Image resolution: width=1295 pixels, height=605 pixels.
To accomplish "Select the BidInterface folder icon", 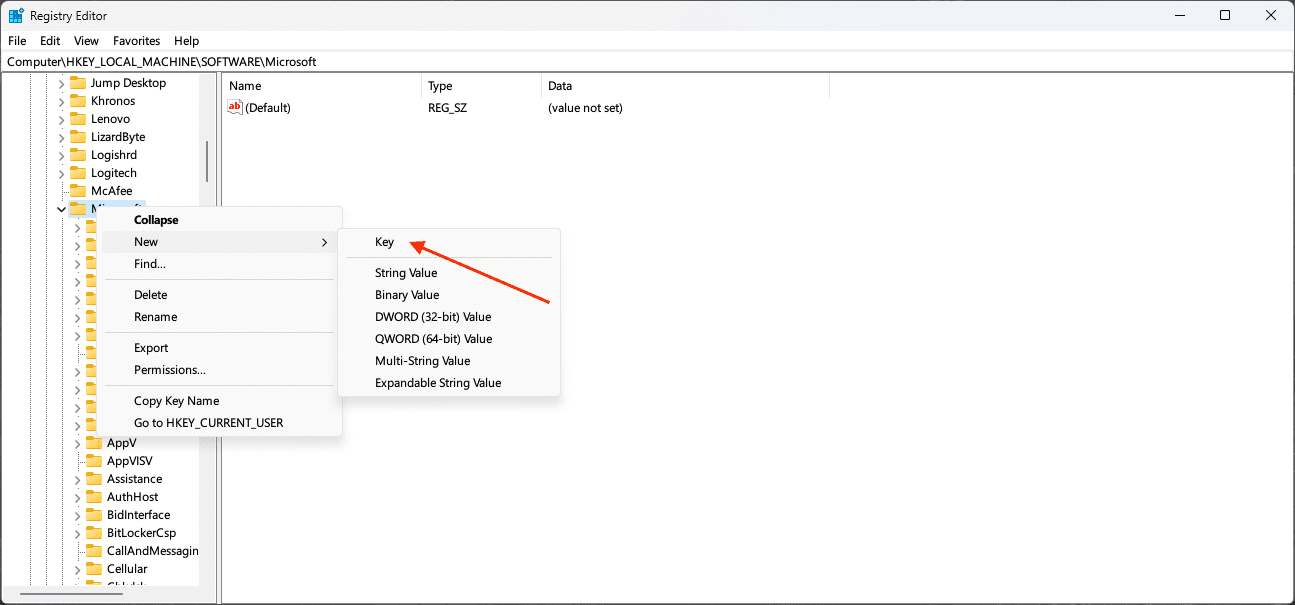I will pyautogui.click(x=94, y=515).
